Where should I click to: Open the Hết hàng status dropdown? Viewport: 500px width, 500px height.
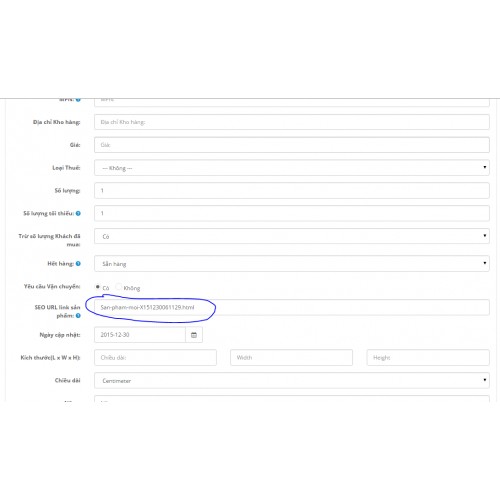292,263
